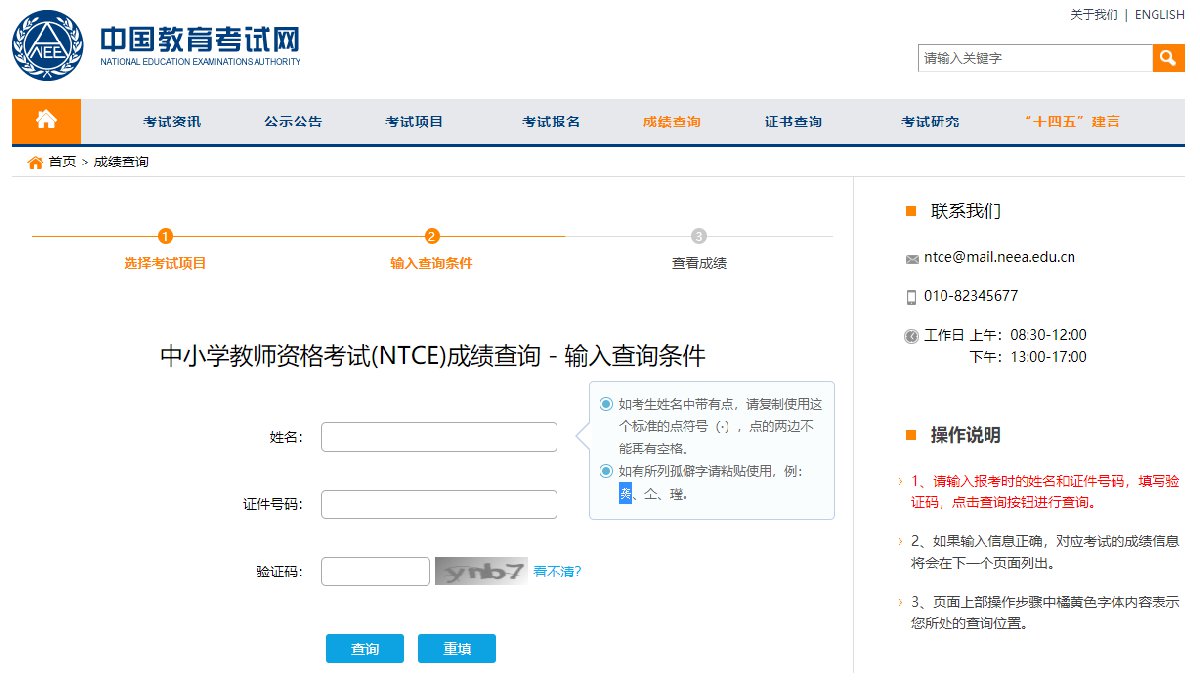Open the 考试资讯 menu

tap(172, 122)
